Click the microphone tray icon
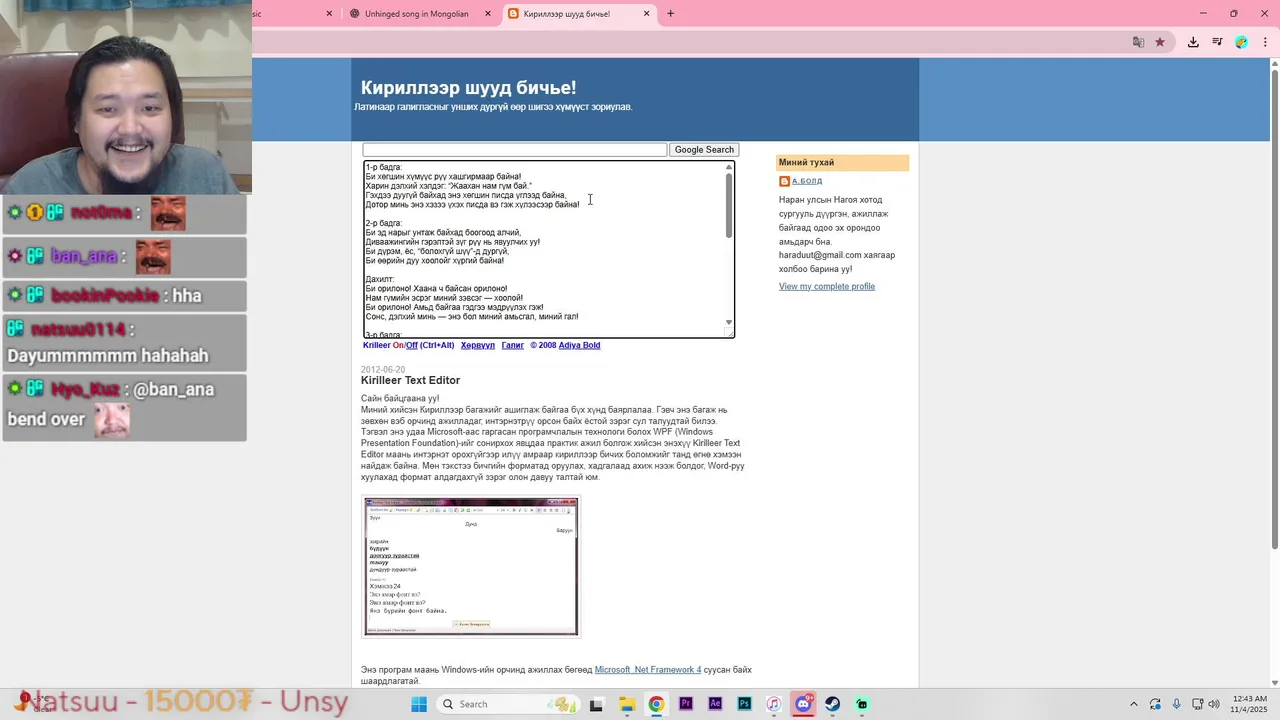Image resolution: width=1280 pixels, height=720 pixels. coord(1176,704)
